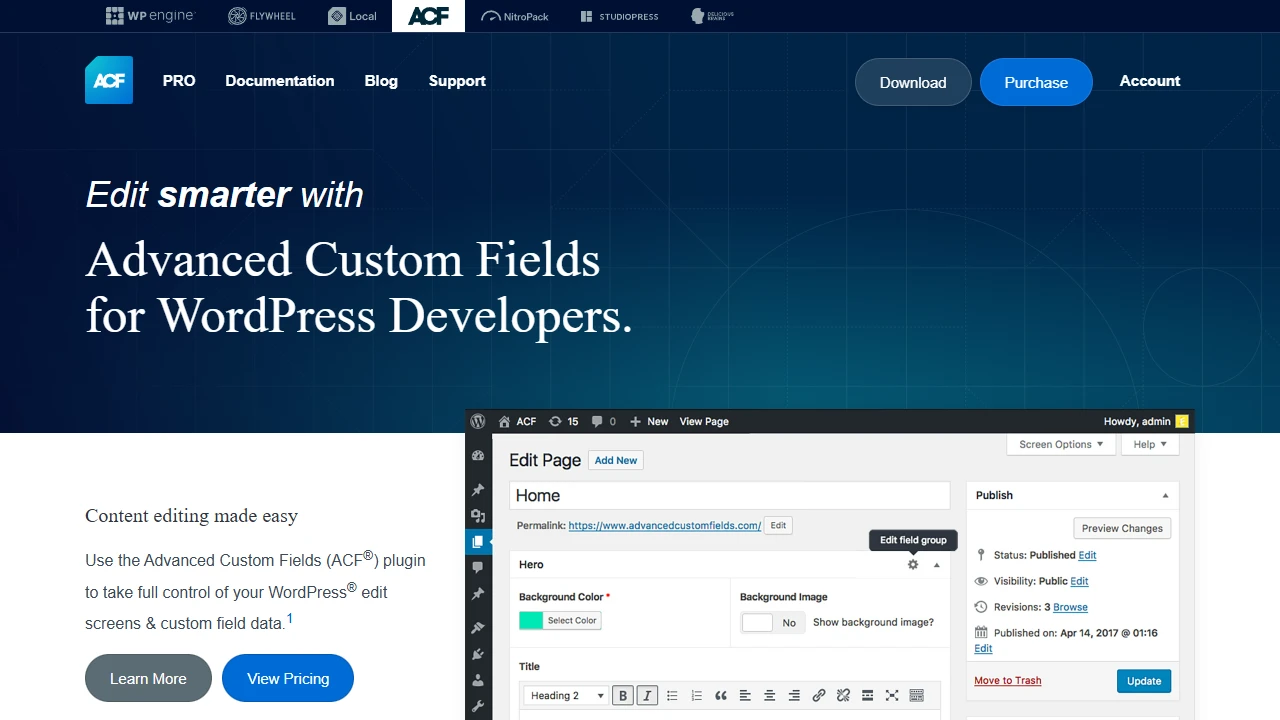Click the blockquote icon in the editor toolbar
1280x720 pixels.
coord(721,695)
